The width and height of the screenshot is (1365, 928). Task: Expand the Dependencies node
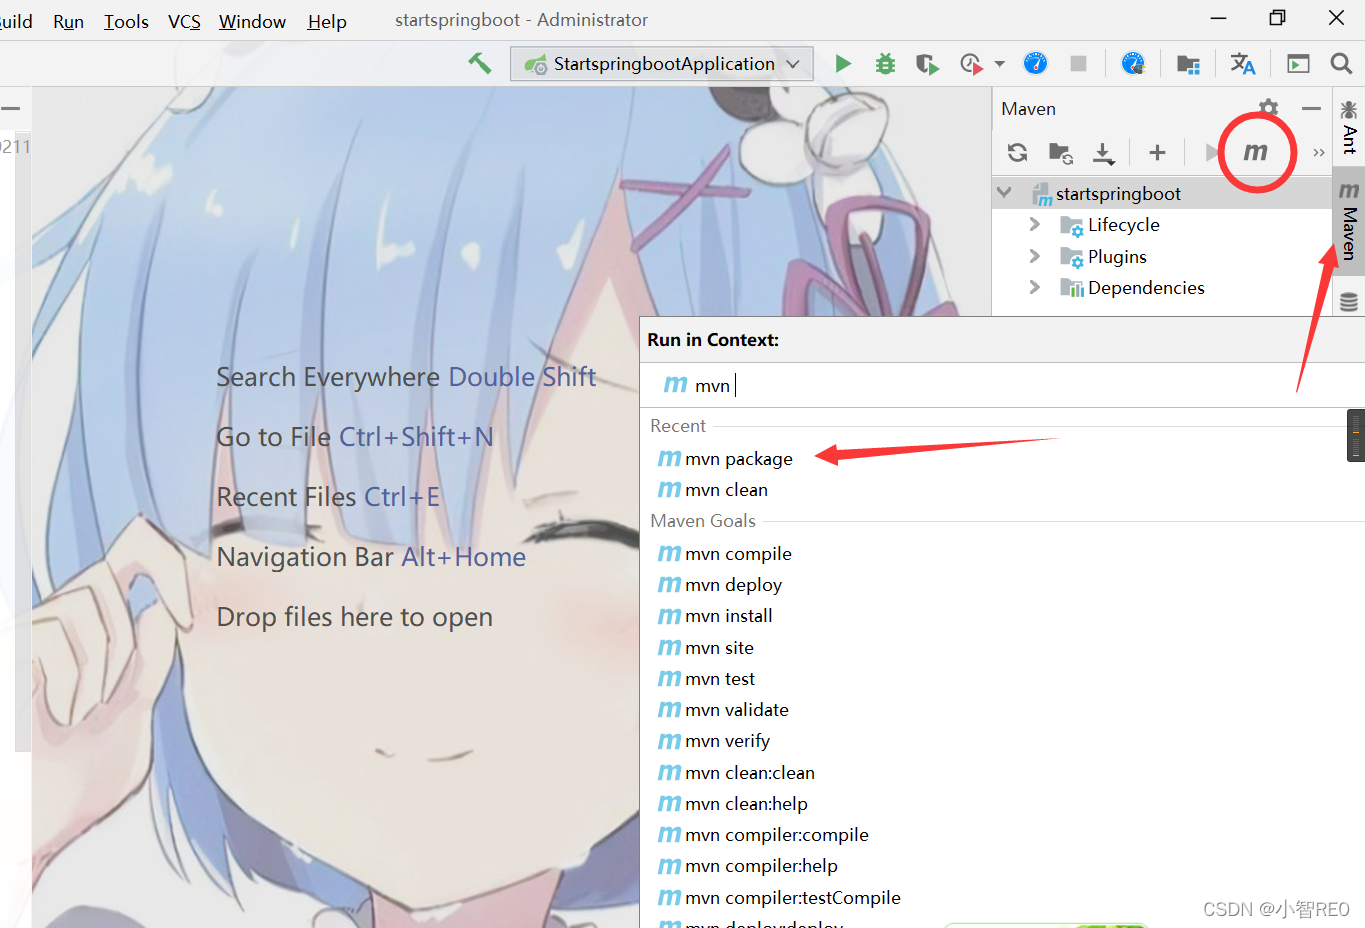1035,287
